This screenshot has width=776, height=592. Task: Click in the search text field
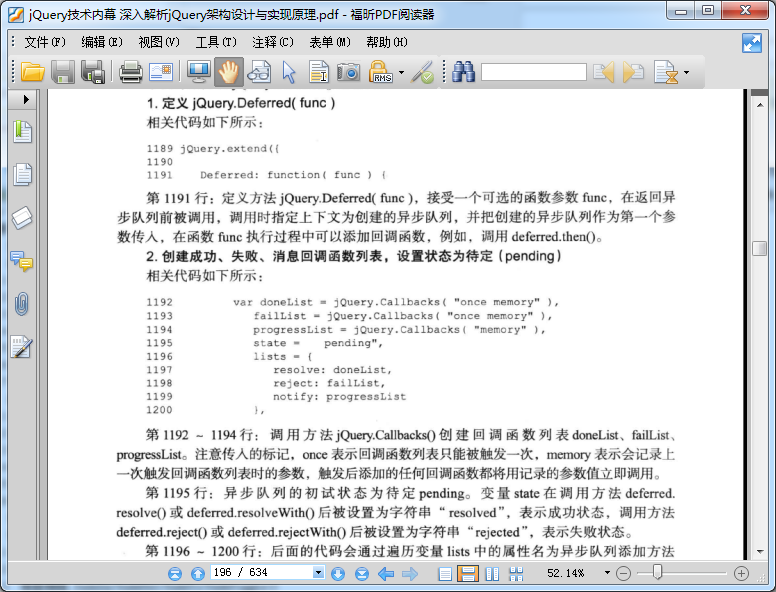[534, 72]
